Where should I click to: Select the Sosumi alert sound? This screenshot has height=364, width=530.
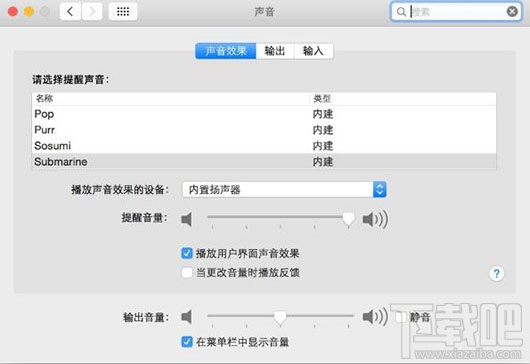pyautogui.click(x=264, y=146)
